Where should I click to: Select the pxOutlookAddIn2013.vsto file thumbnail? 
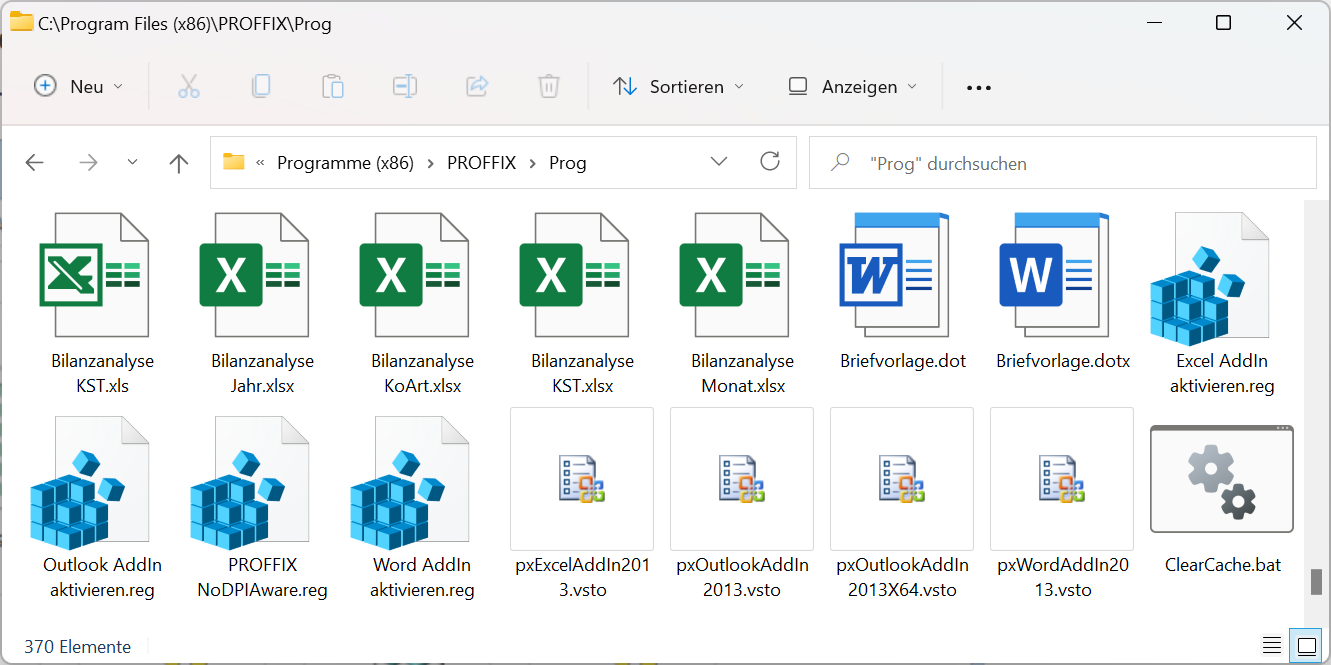pos(742,478)
